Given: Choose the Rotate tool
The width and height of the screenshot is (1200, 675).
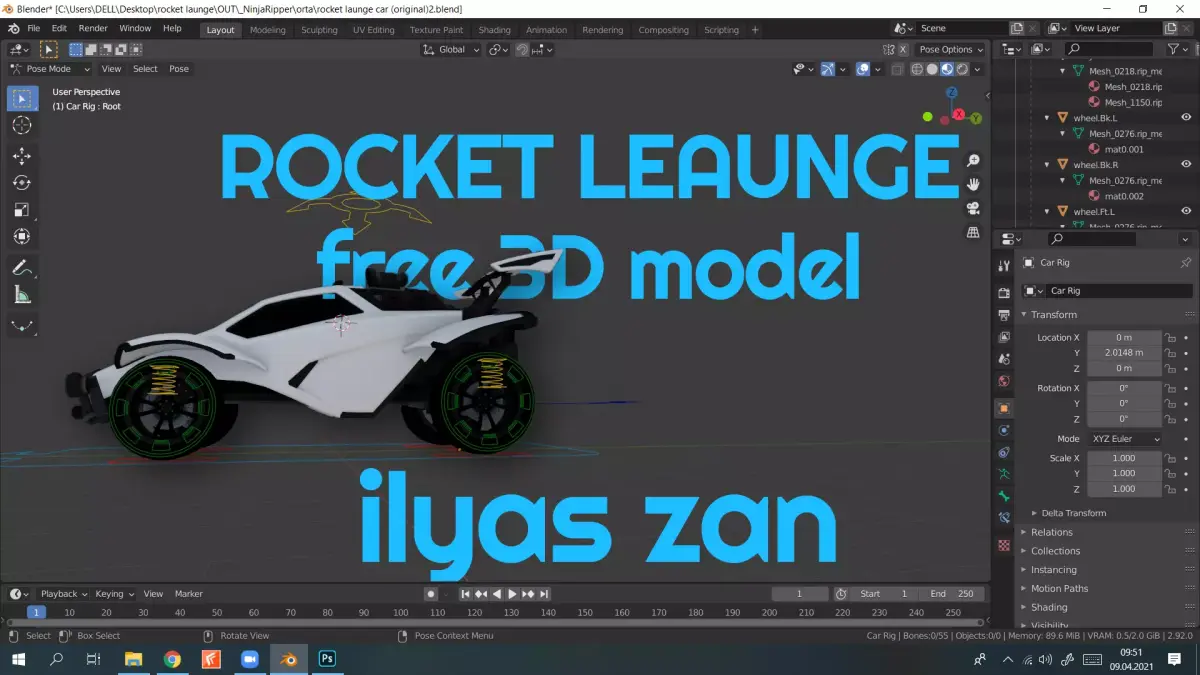Looking at the screenshot, I should click(x=22, y=183).
